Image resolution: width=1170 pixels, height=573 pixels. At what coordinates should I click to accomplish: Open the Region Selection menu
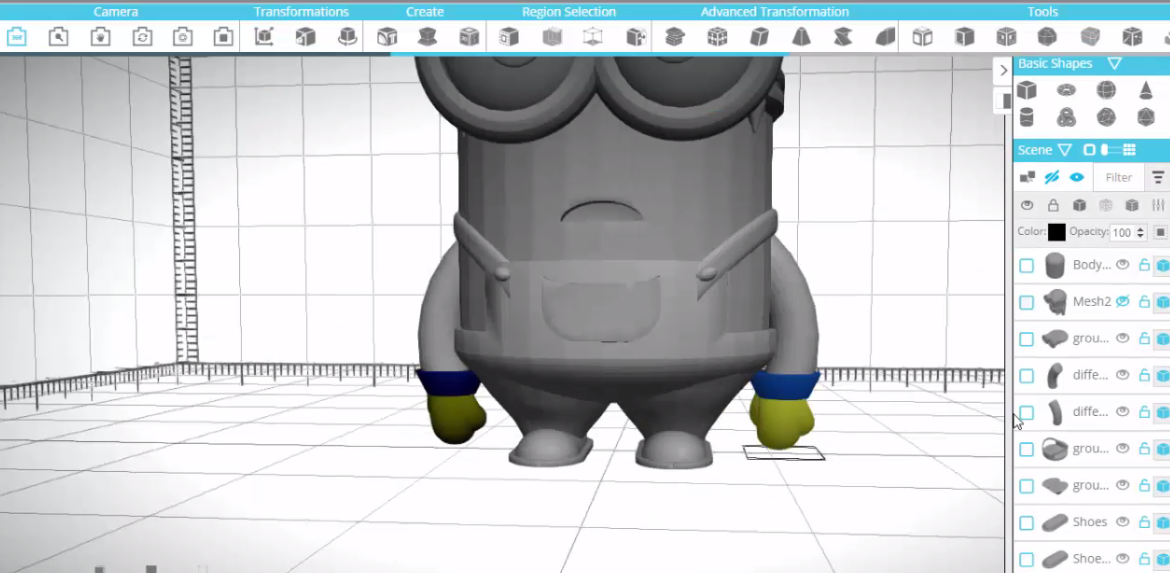point(569,11)
